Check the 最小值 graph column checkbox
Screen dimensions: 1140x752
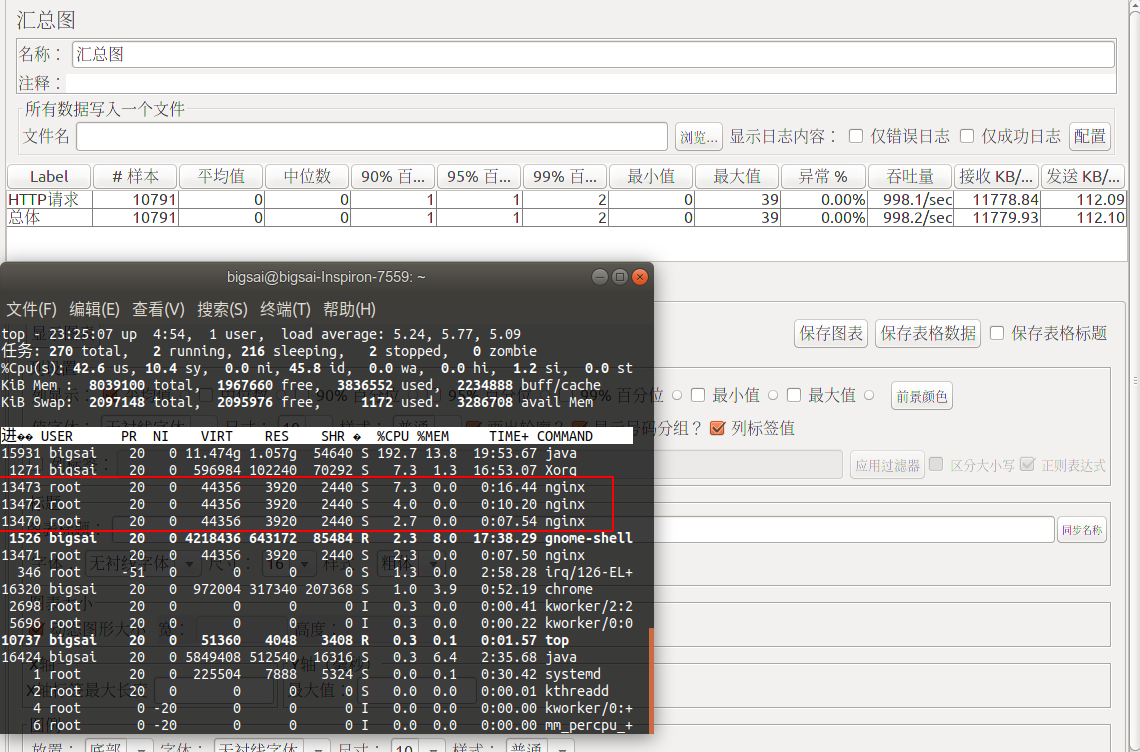coord(698,395)
